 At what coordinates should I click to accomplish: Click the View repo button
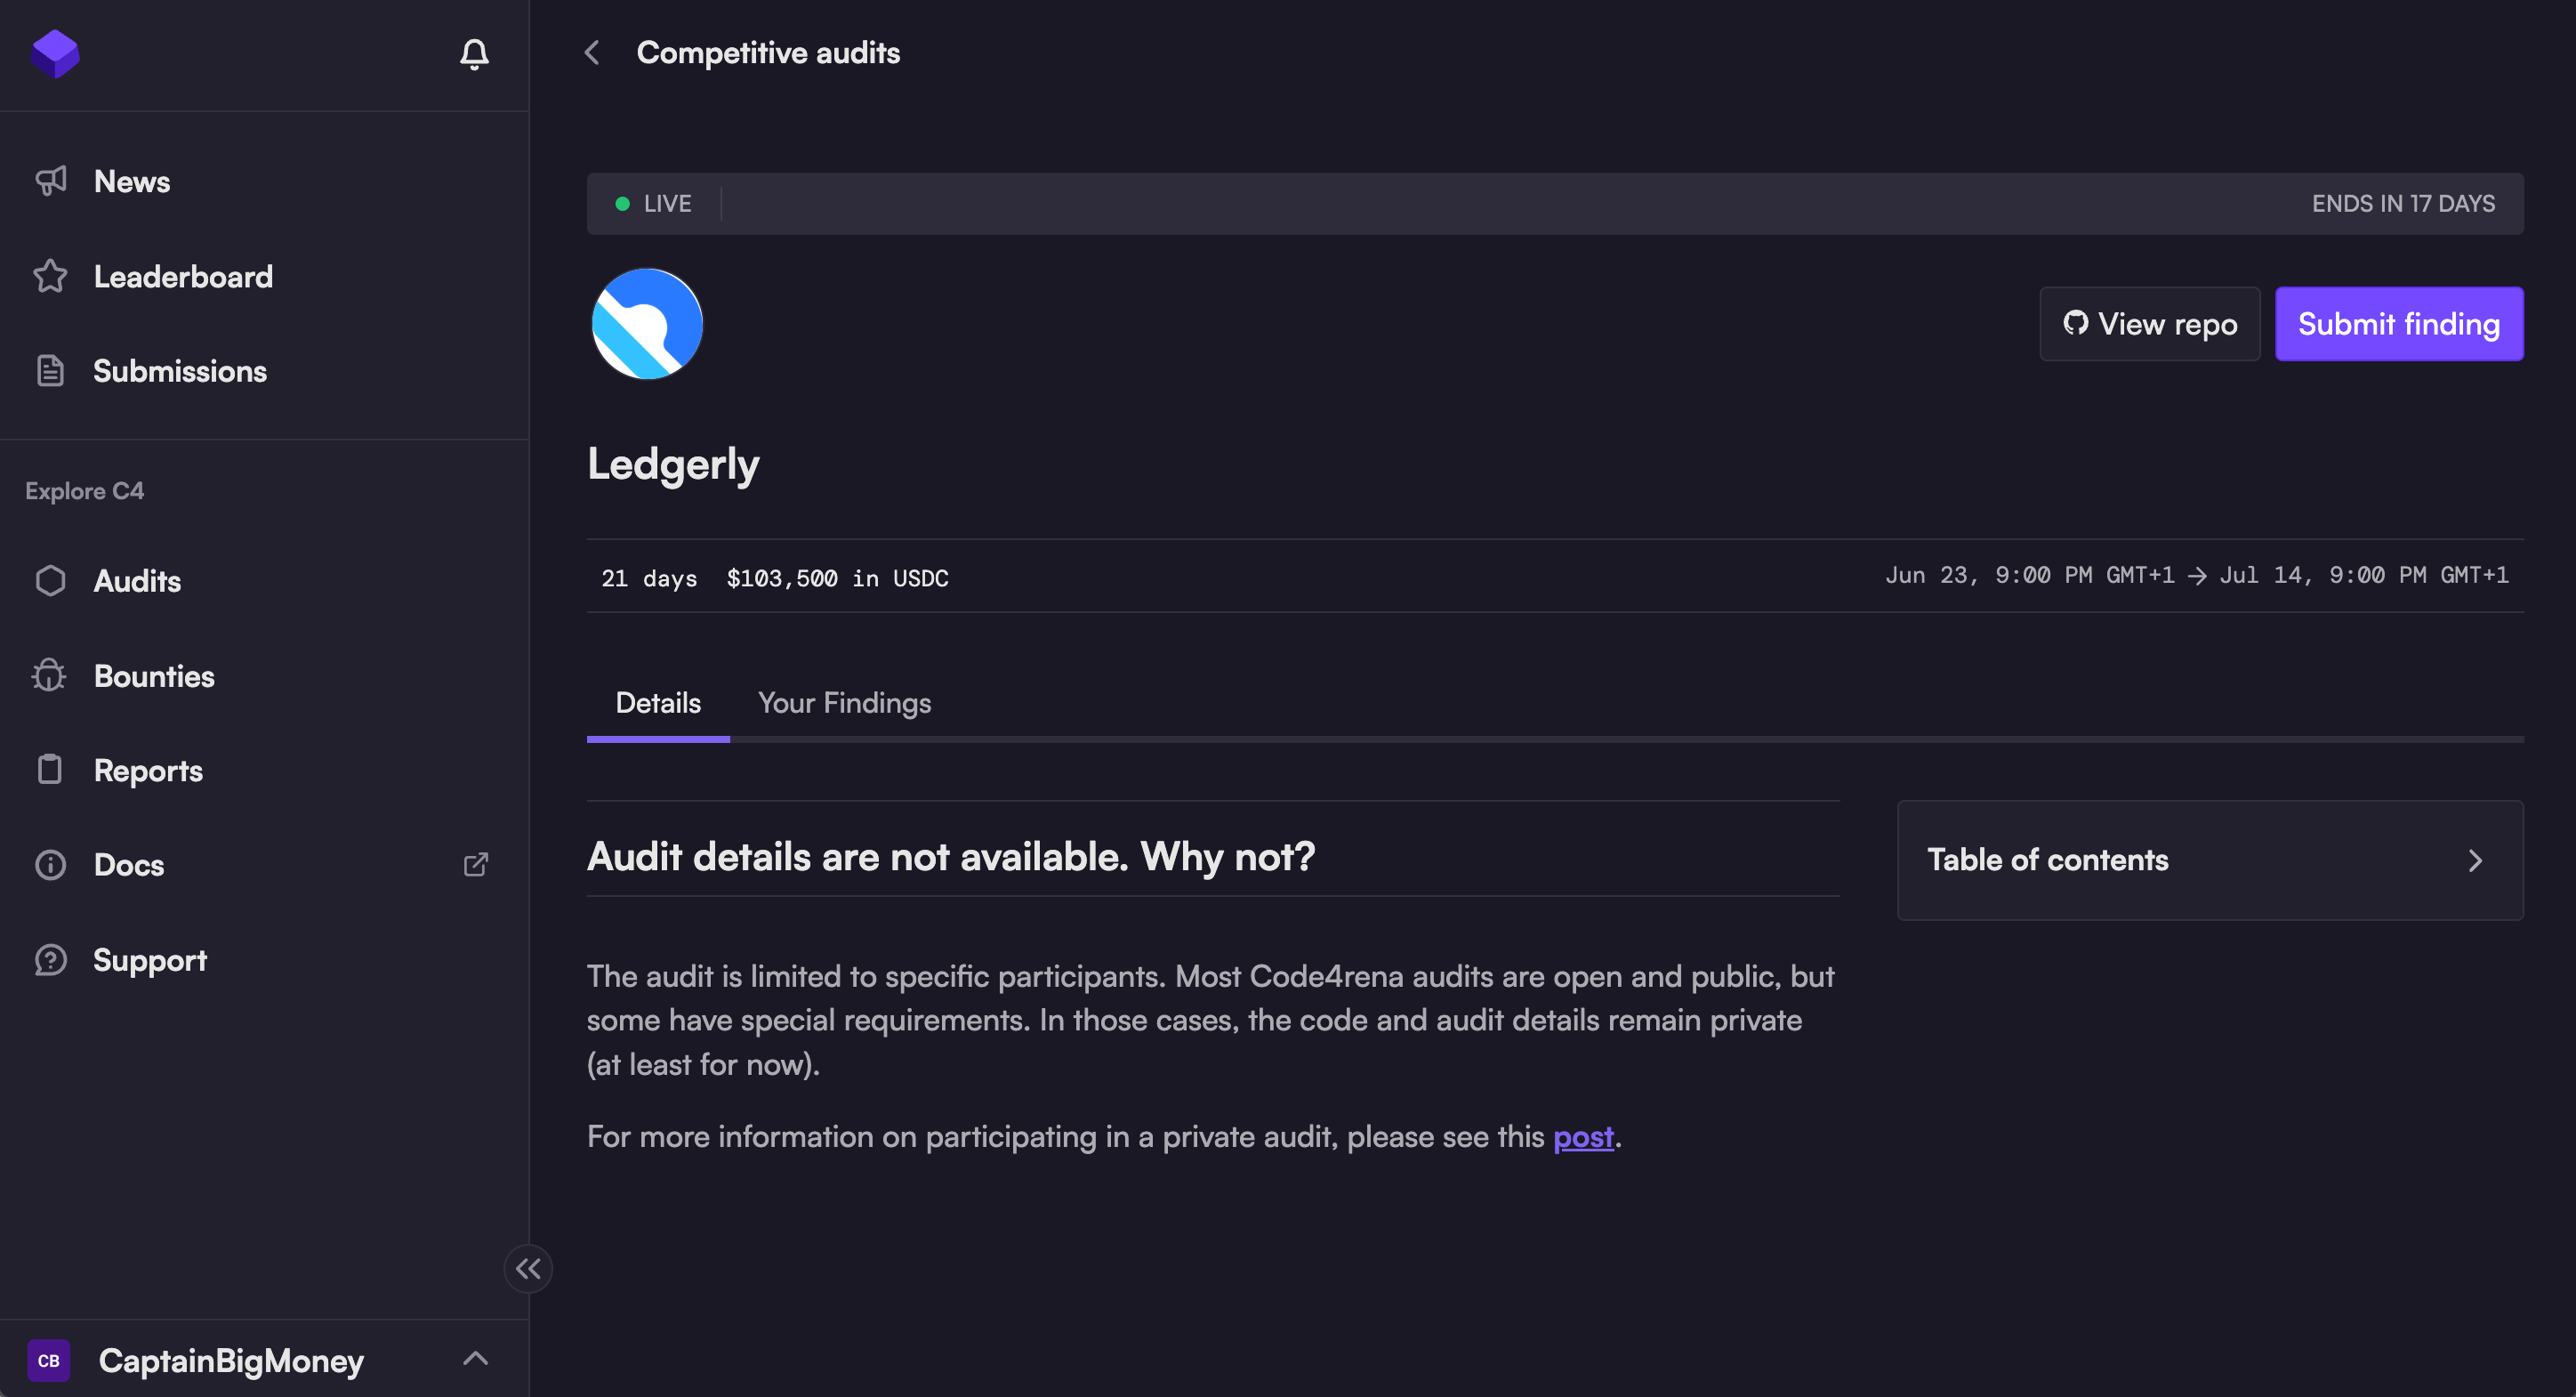[2149, 324]
